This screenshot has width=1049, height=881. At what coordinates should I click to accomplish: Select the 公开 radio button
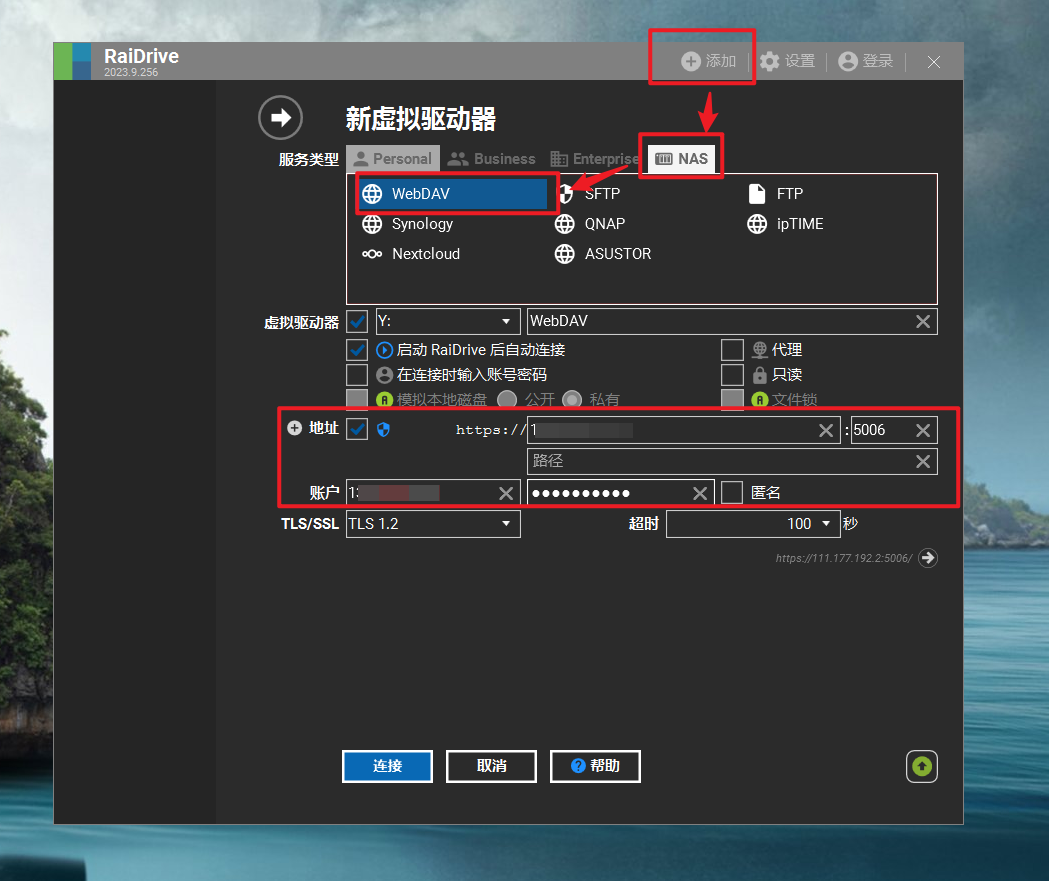[507, 399]
